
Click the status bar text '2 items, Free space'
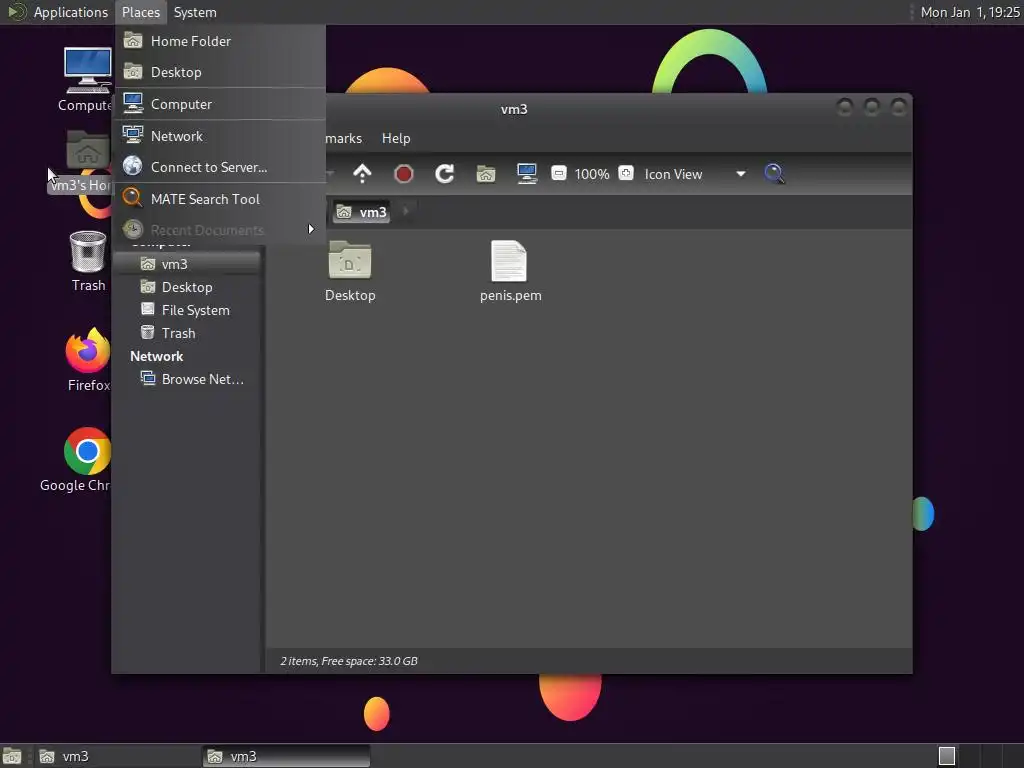pos(349,661)
